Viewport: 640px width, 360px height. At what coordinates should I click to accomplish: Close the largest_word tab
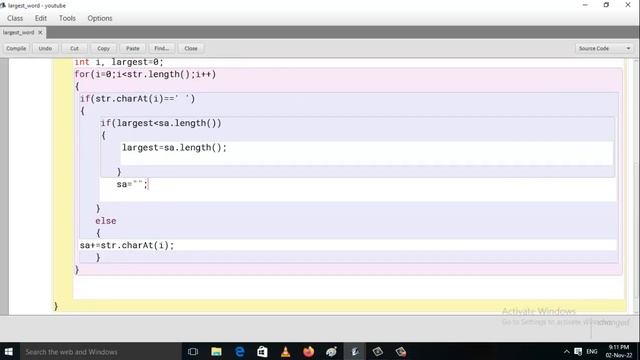point(40,33)
